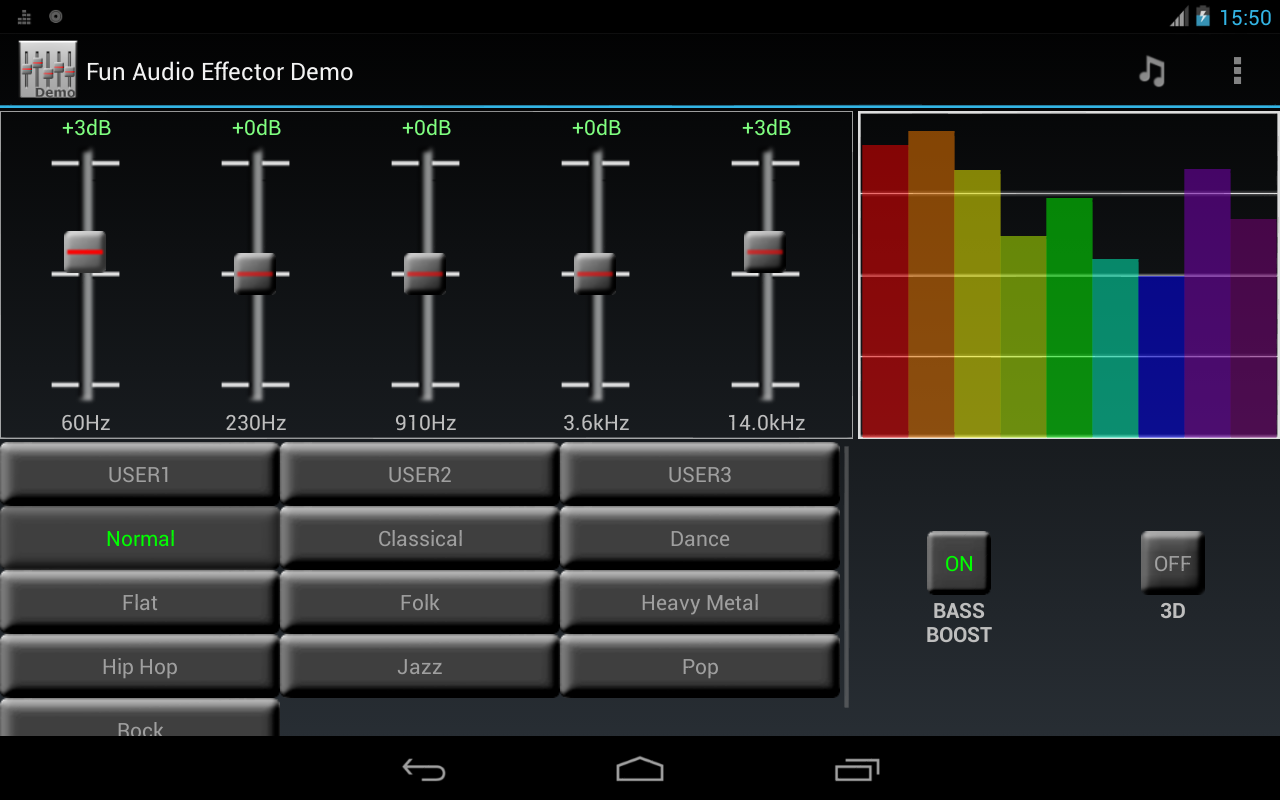Tap the equalizer notification icon in status bar

25,17
